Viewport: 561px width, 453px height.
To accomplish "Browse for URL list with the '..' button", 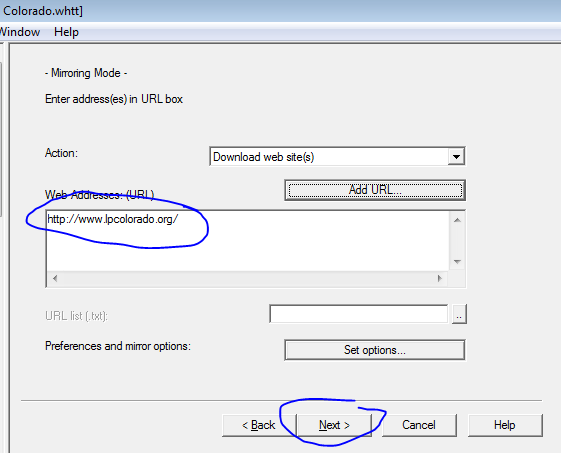I will 459,314.
